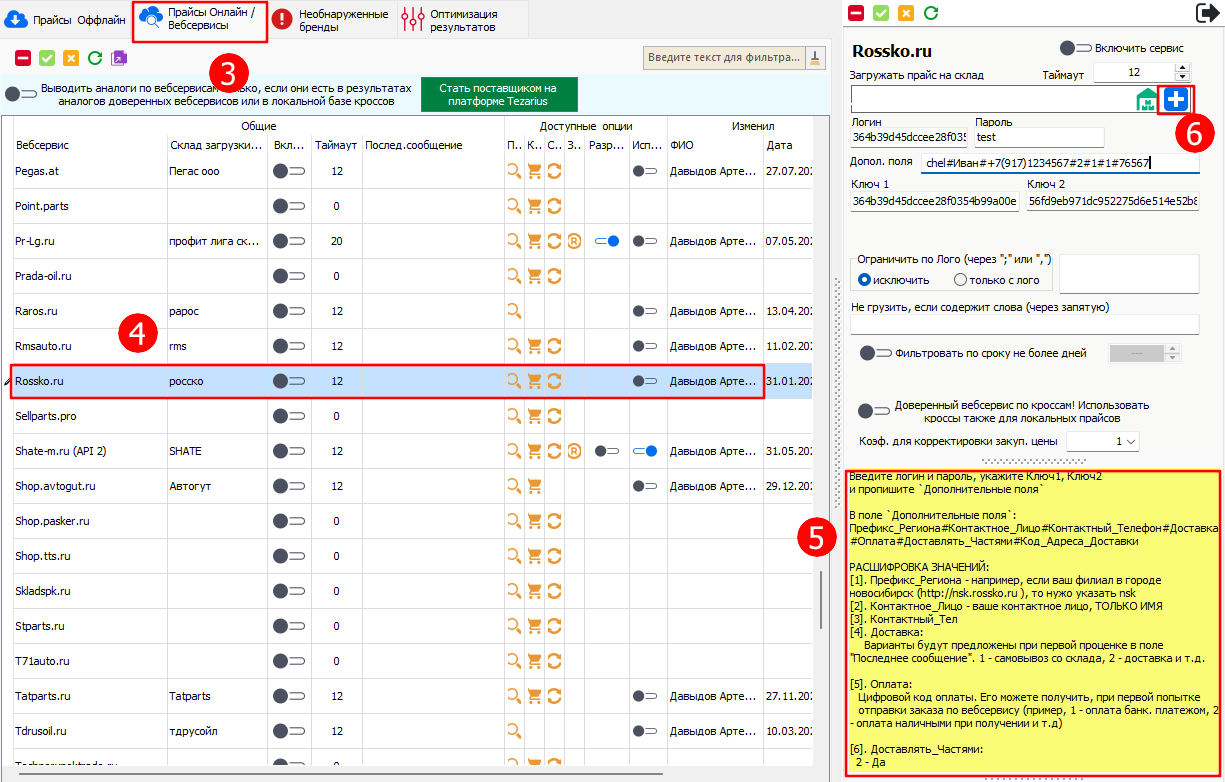Screen dimensions: 1225x782
Task: Click the green checkmark icon in the left toolbar
Action: coord(47,58)
